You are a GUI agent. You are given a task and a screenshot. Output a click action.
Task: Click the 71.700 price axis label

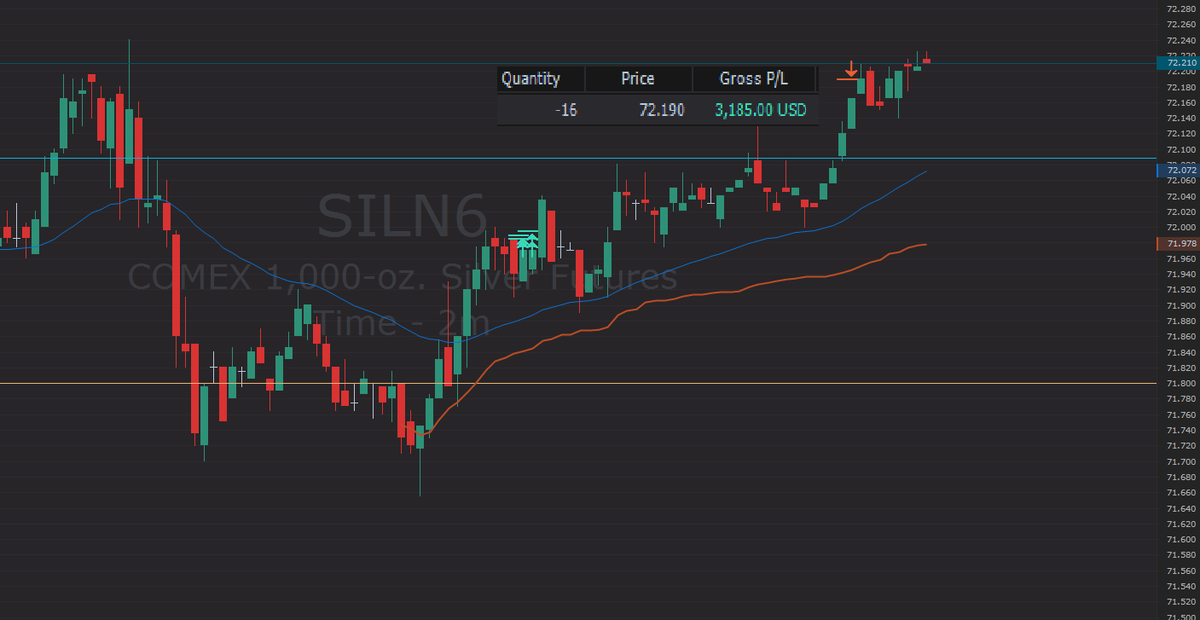coord(1181,461)
